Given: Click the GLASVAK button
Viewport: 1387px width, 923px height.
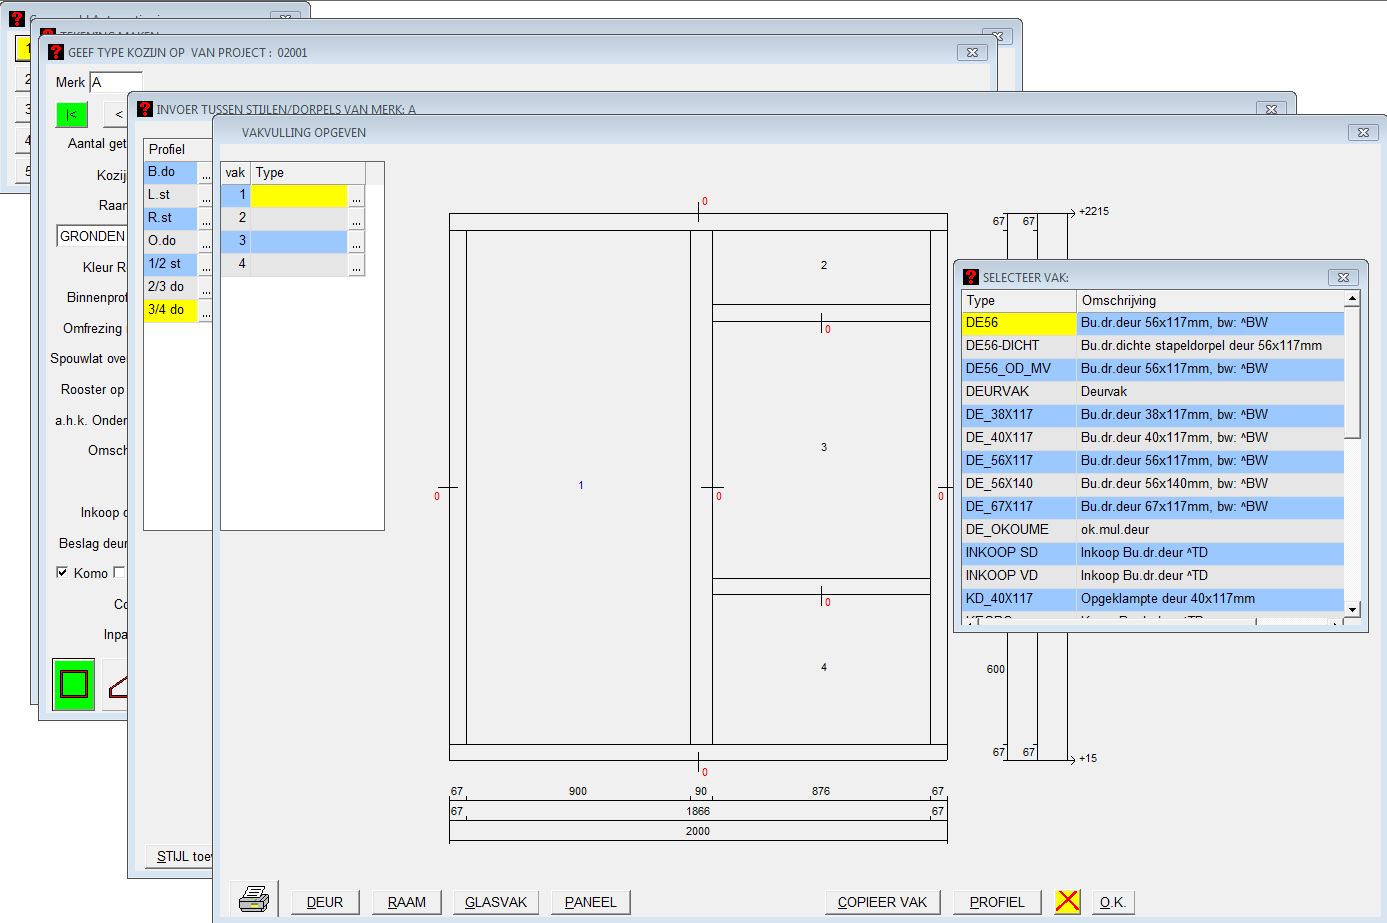Looking at the screenshot, I should (x=496, y=902).
